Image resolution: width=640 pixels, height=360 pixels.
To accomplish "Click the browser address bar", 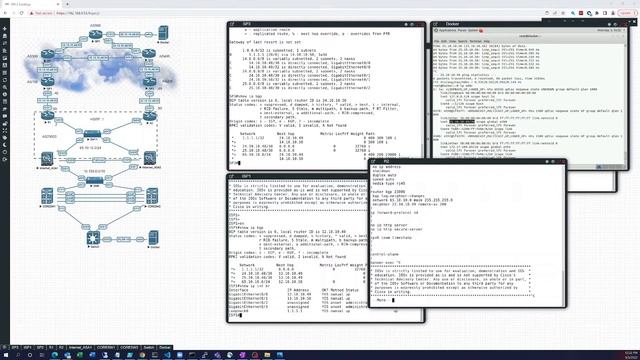I will [286, 13].
